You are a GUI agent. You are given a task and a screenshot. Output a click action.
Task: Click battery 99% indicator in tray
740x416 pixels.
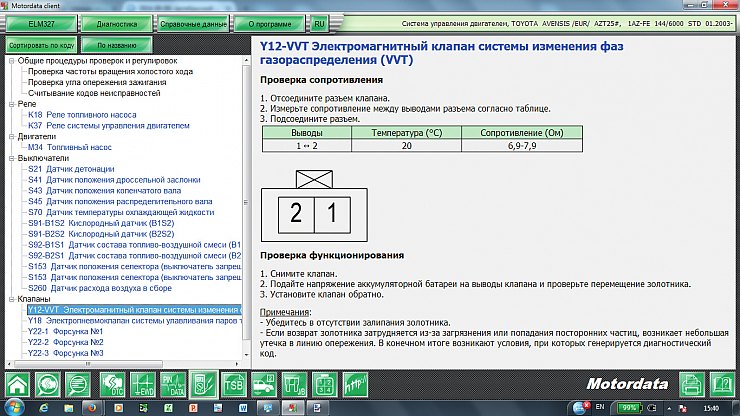click(629, 408)
